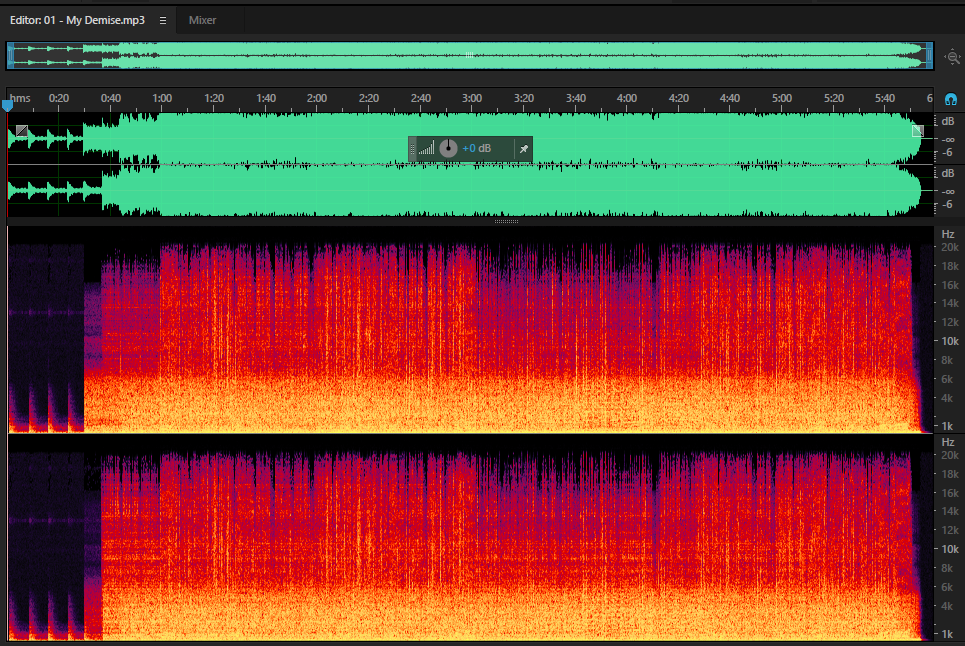Viewport: 965px width, 646px height.
Task: Select the Editor: 01 - My Demise.mp3 tab
Action: pyautogui.click(x=77, y=20)
